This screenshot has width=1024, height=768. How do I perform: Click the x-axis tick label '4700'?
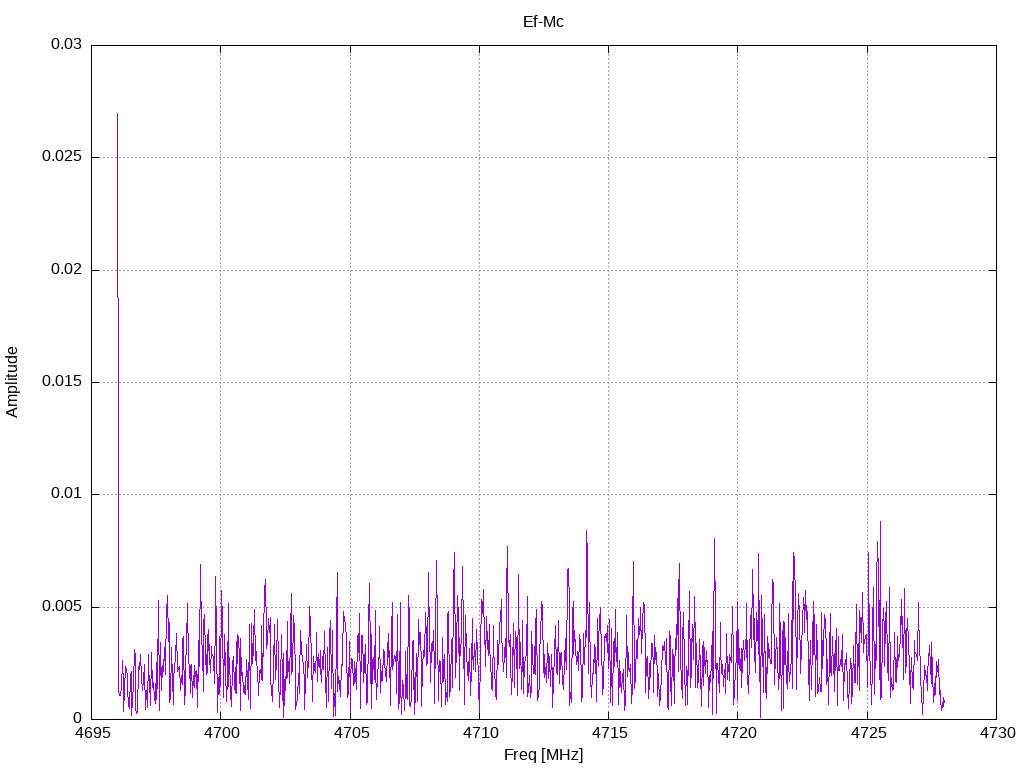coord(221,733)
